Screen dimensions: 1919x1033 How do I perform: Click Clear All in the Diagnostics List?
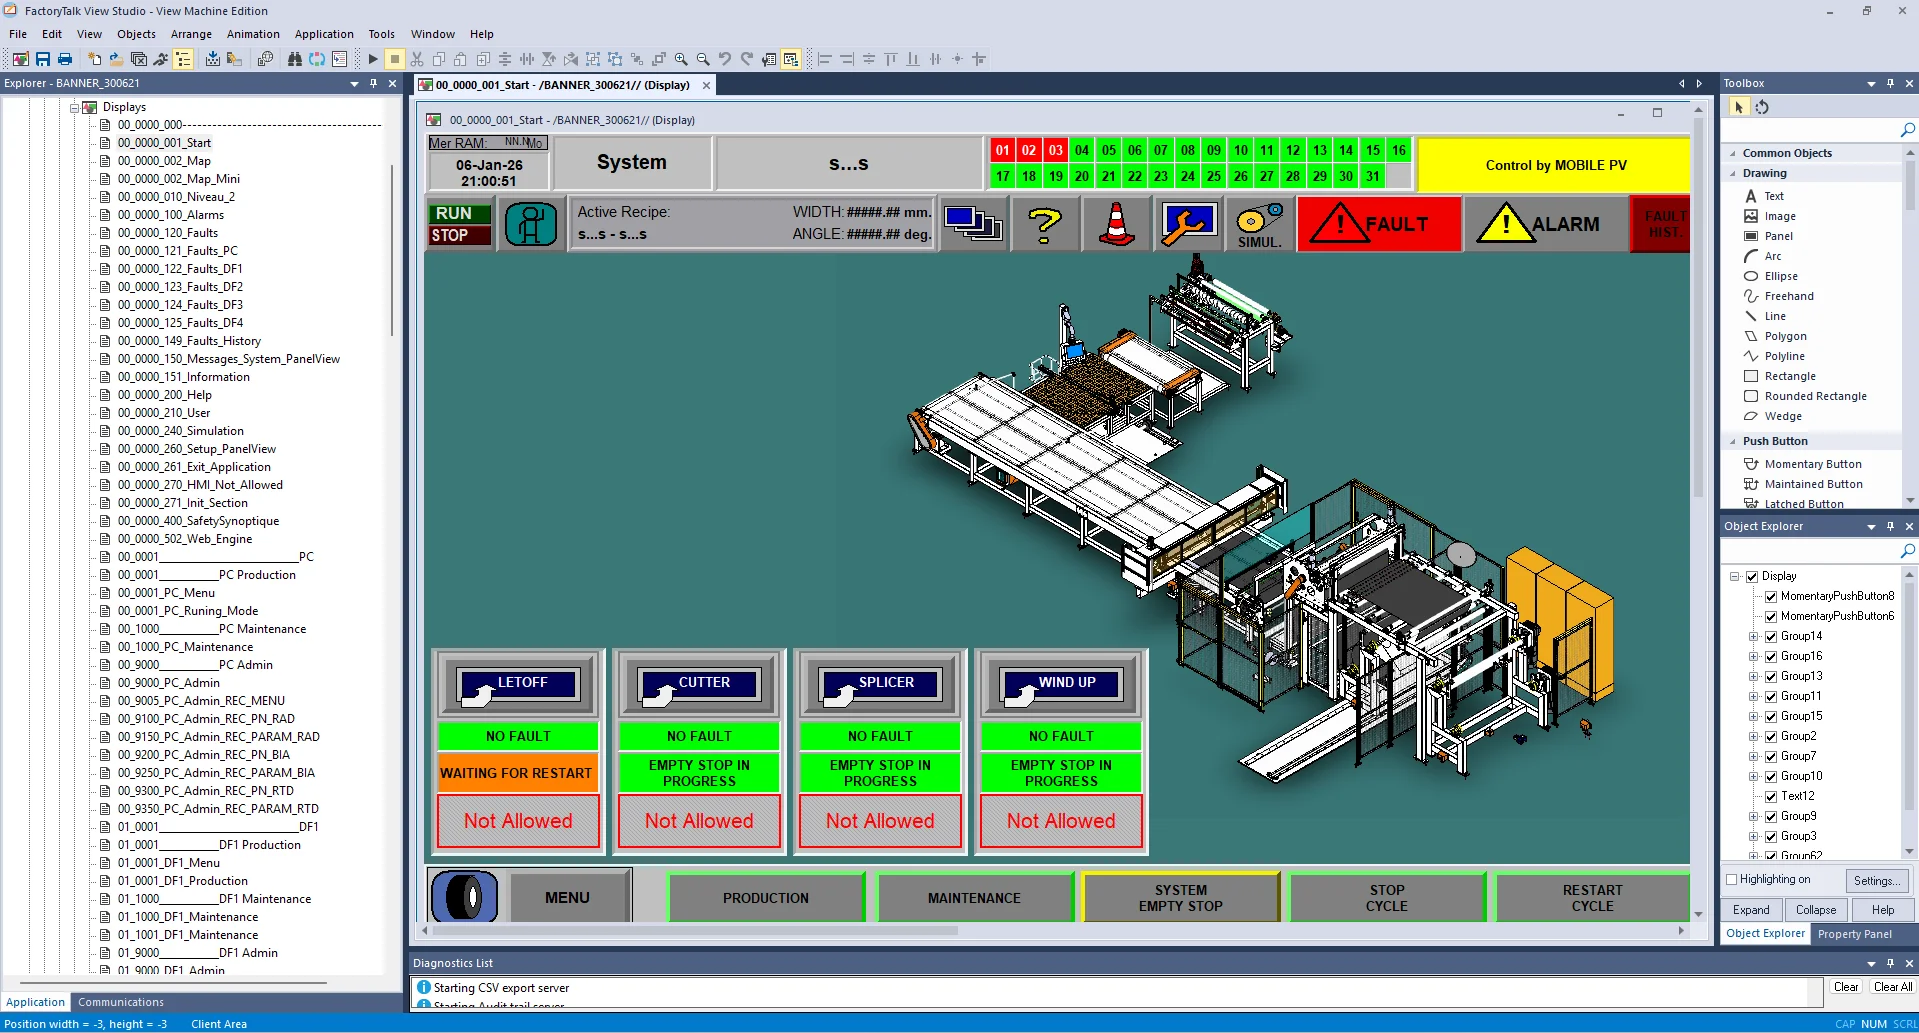[x=1891, y=986]
